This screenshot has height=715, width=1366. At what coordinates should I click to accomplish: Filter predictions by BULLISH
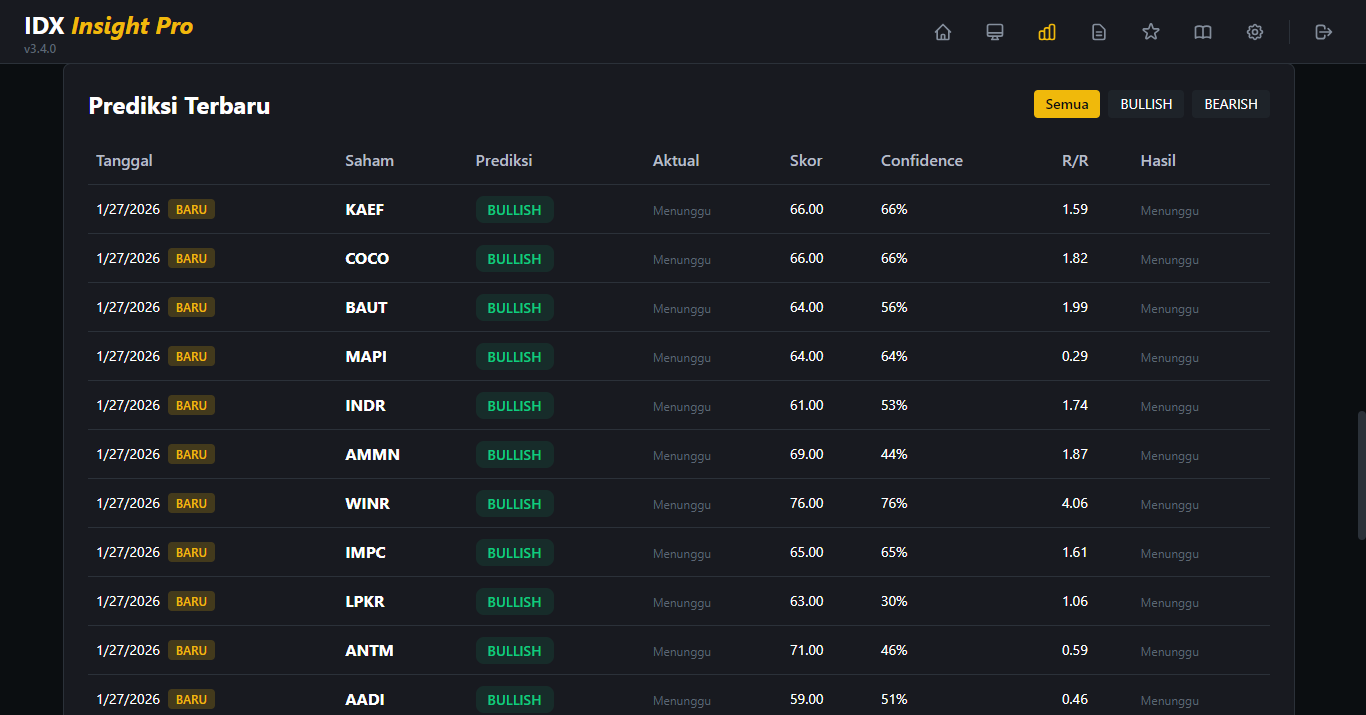[1146, 104]
